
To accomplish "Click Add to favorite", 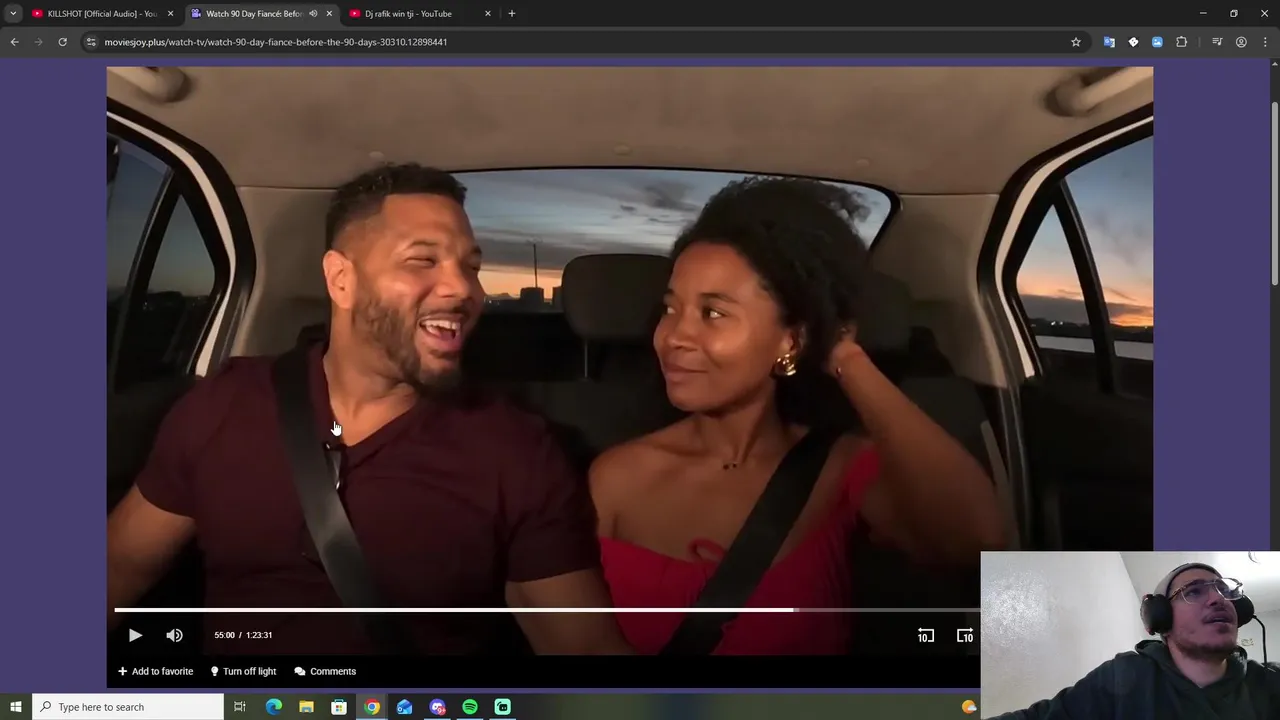I will (x=155, y=671).
